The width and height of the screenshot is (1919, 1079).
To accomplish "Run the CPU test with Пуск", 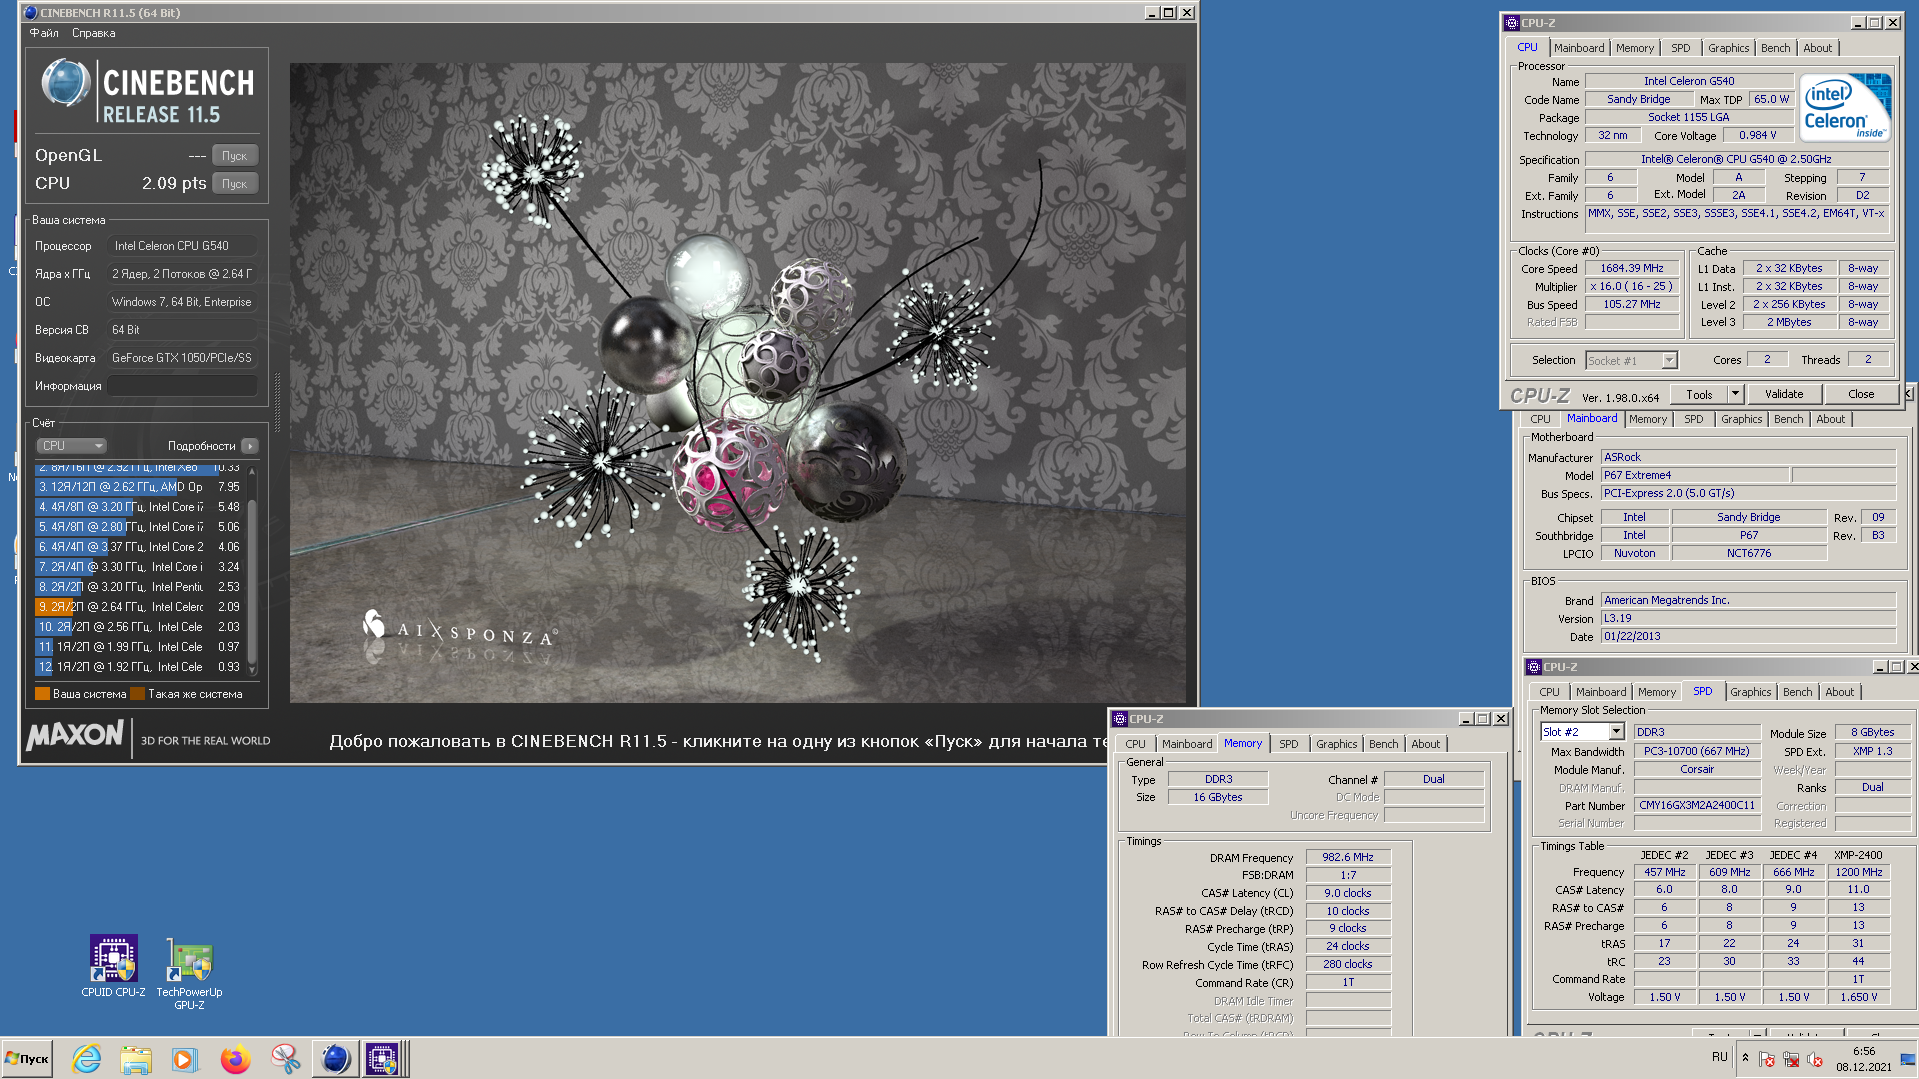I will [235, 184].
